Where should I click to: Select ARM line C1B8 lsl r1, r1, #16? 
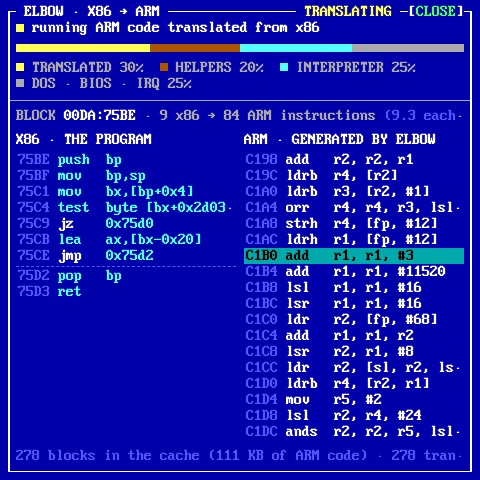point(354,287)
